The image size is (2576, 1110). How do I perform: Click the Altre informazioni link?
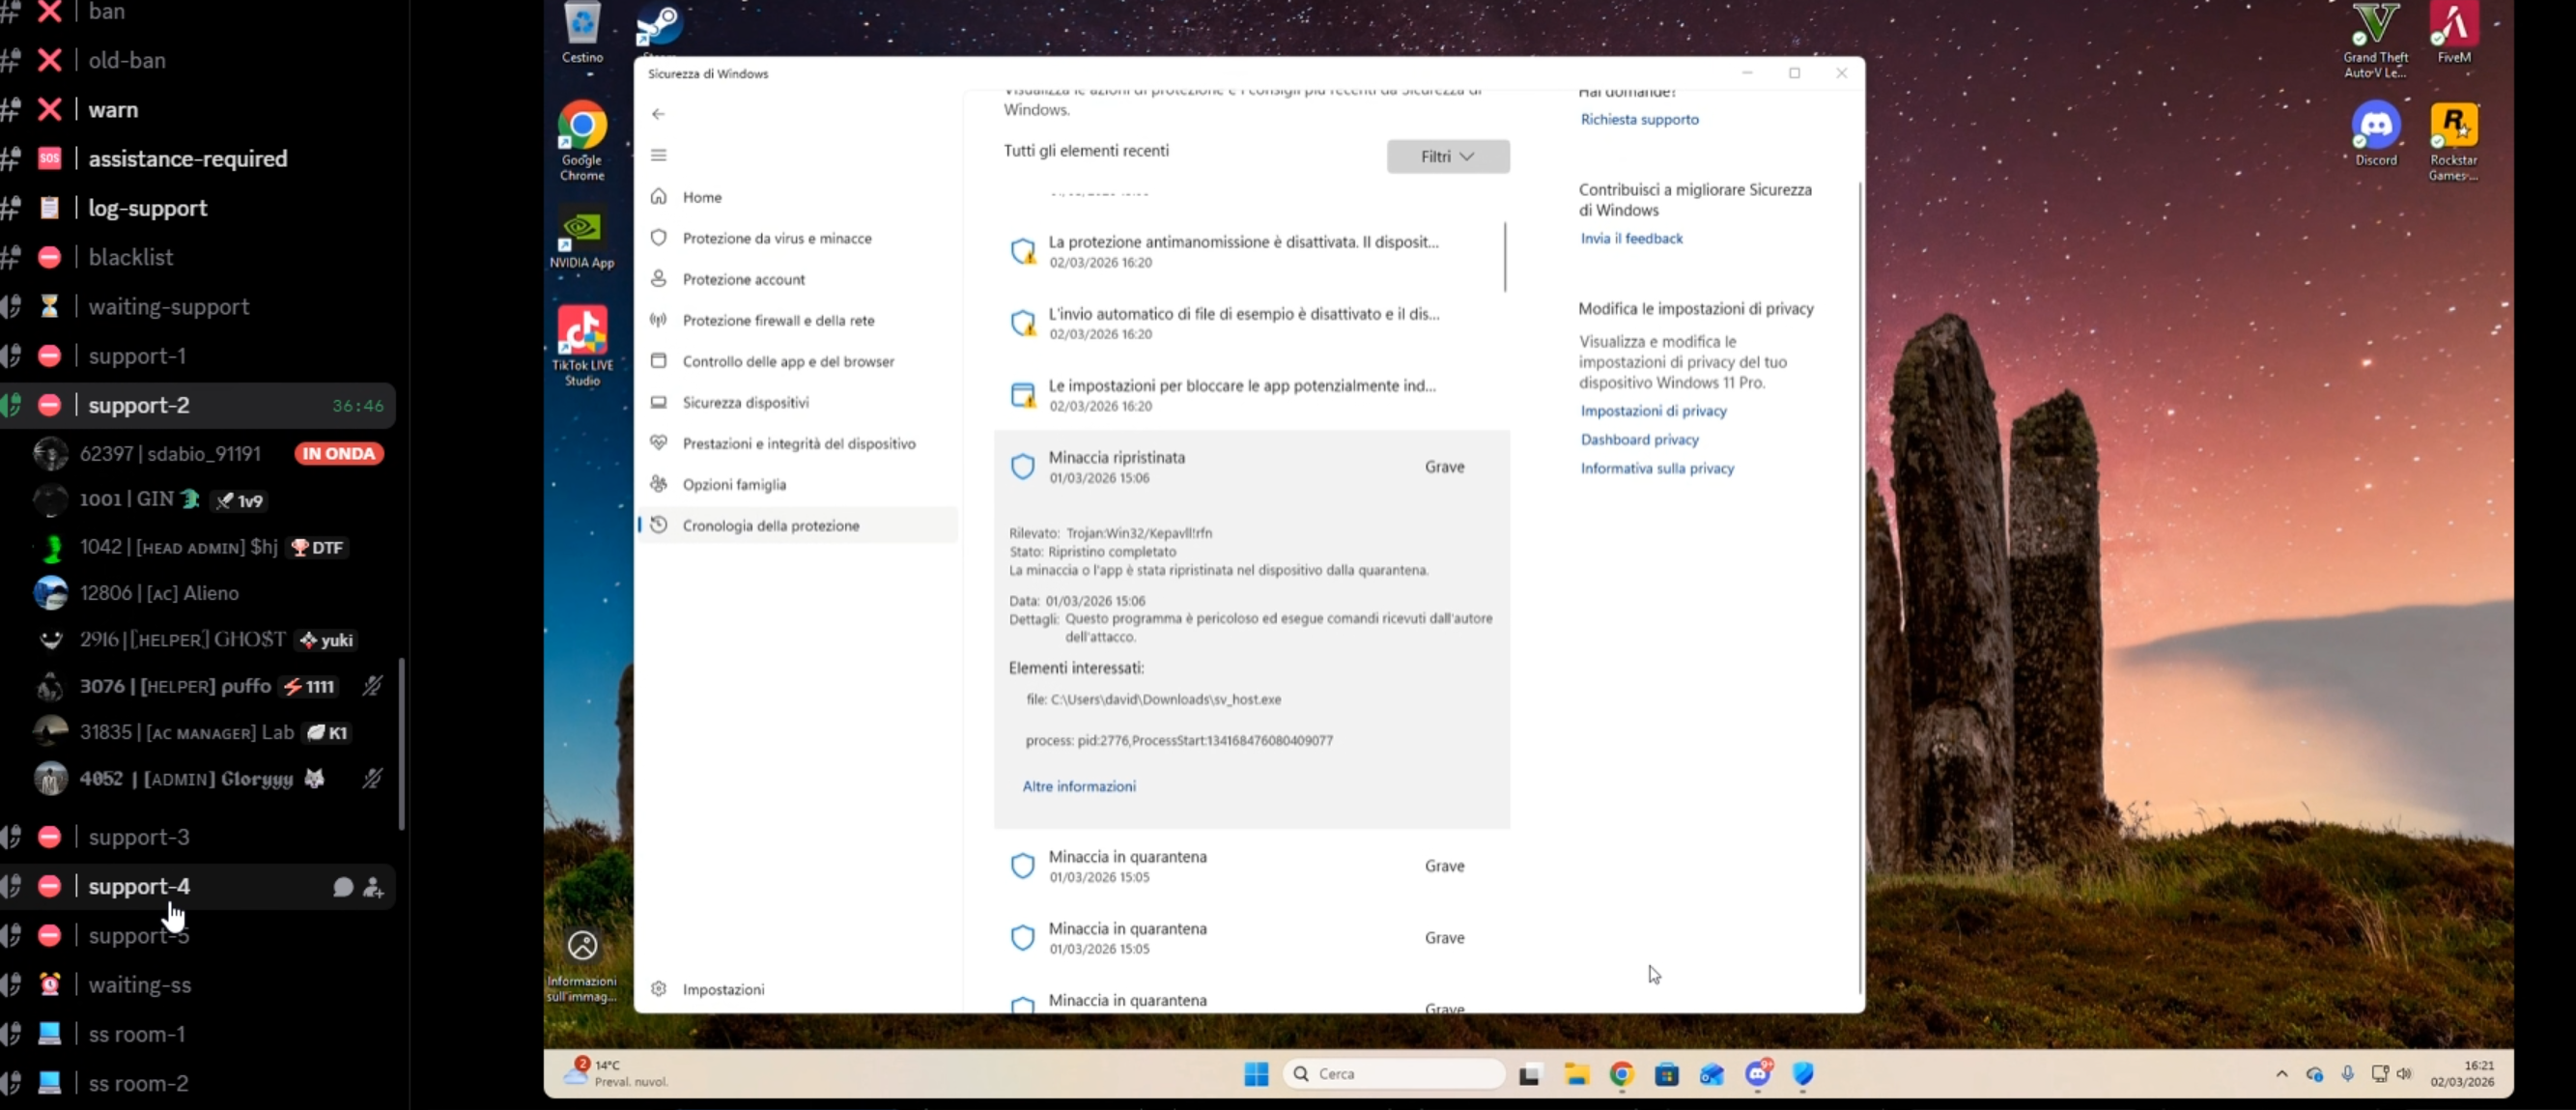pyautogui.click(x=1078, y=787)
